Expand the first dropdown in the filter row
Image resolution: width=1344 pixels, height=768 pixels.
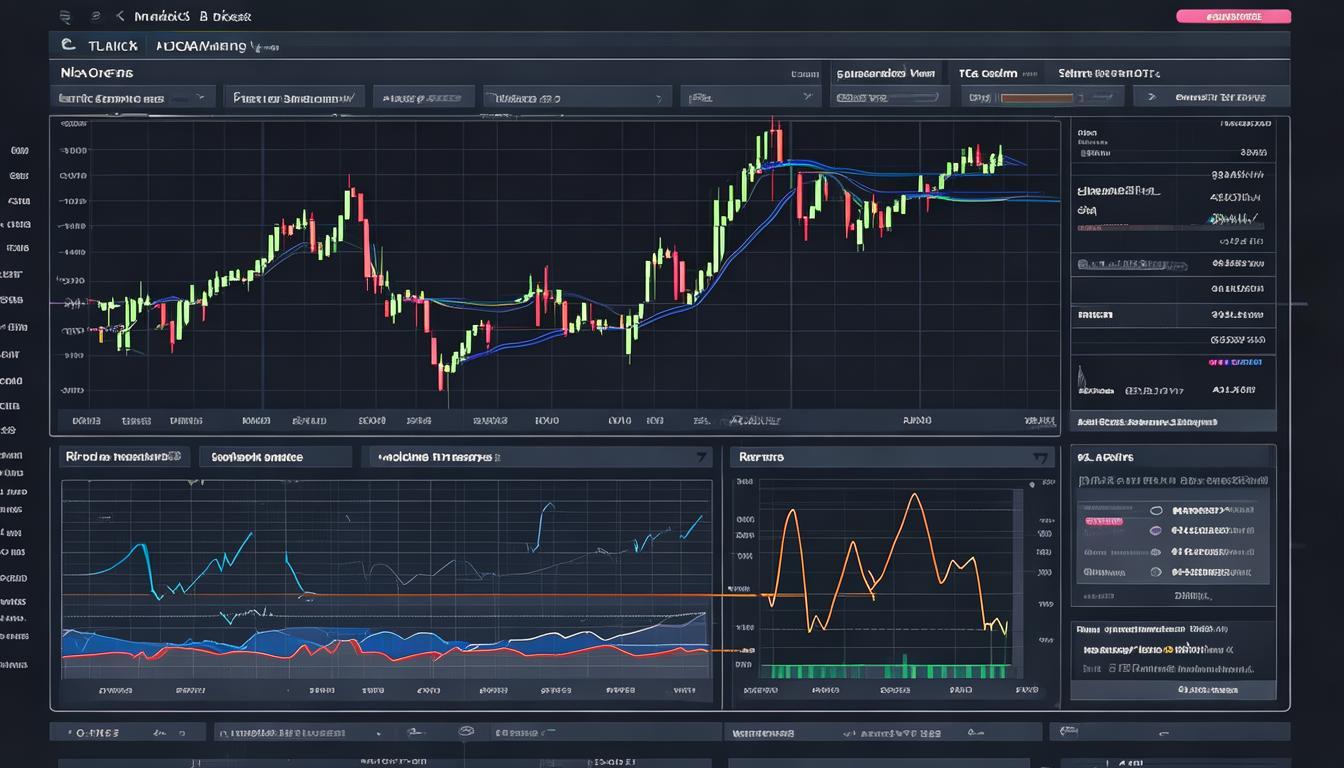(x=132, y=97)
